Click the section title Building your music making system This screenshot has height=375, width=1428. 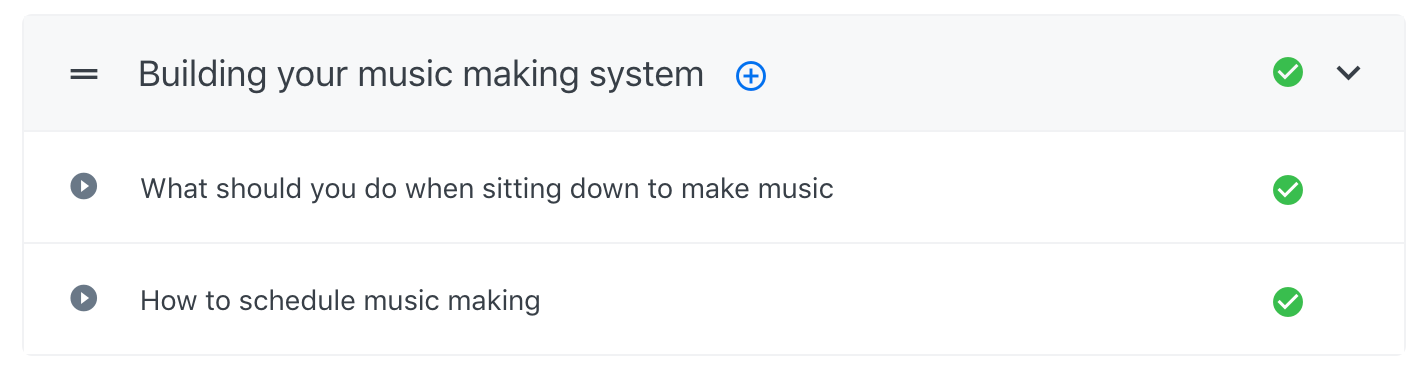(x=421, y=74)
